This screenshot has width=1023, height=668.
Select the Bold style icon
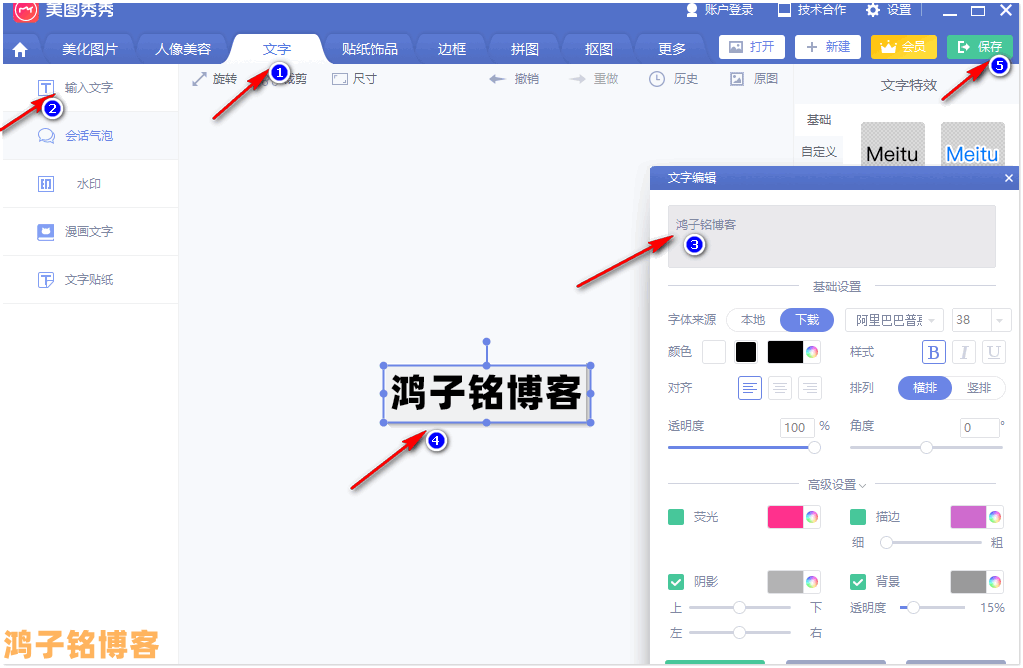933,352
